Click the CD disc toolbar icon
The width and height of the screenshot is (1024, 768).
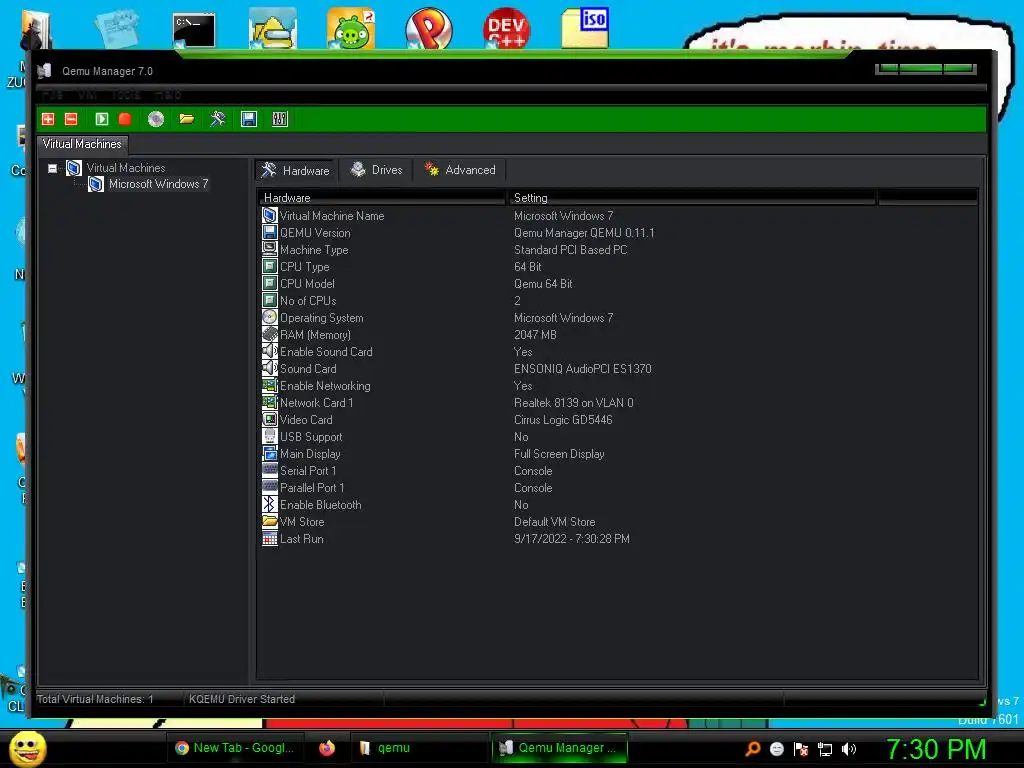[x=155, y=119]
